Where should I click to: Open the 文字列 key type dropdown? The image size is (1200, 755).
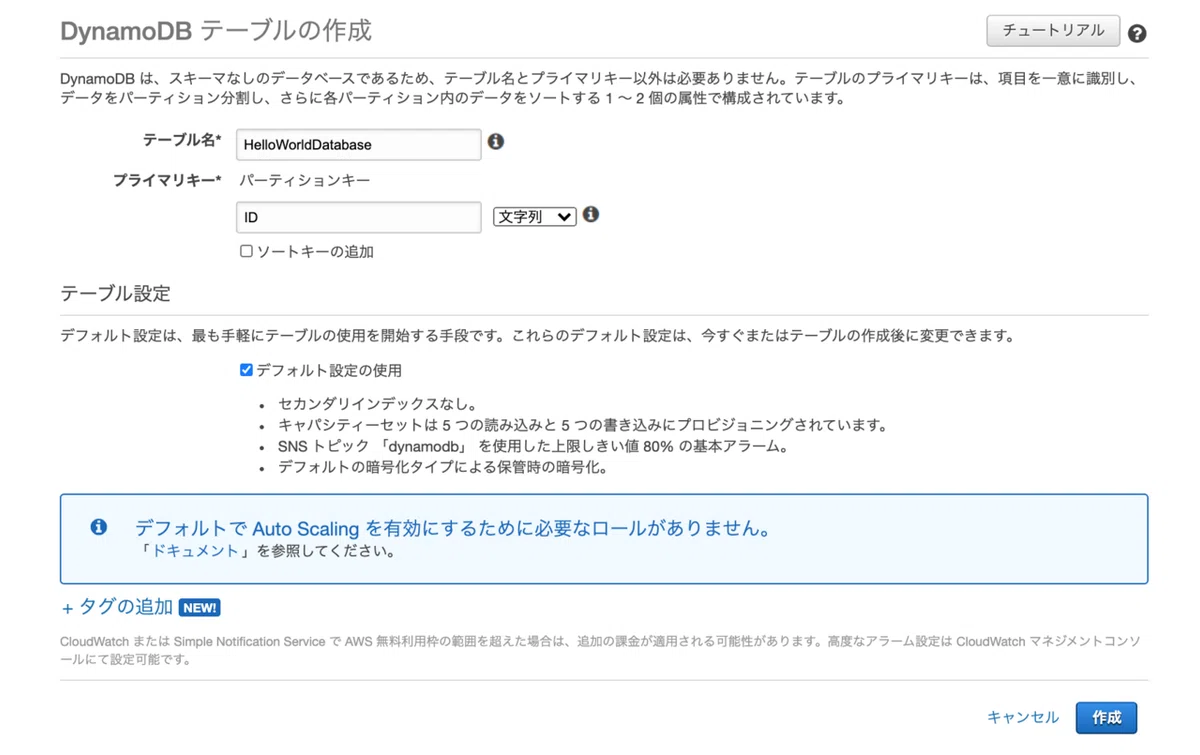click(x=535, y=216)
